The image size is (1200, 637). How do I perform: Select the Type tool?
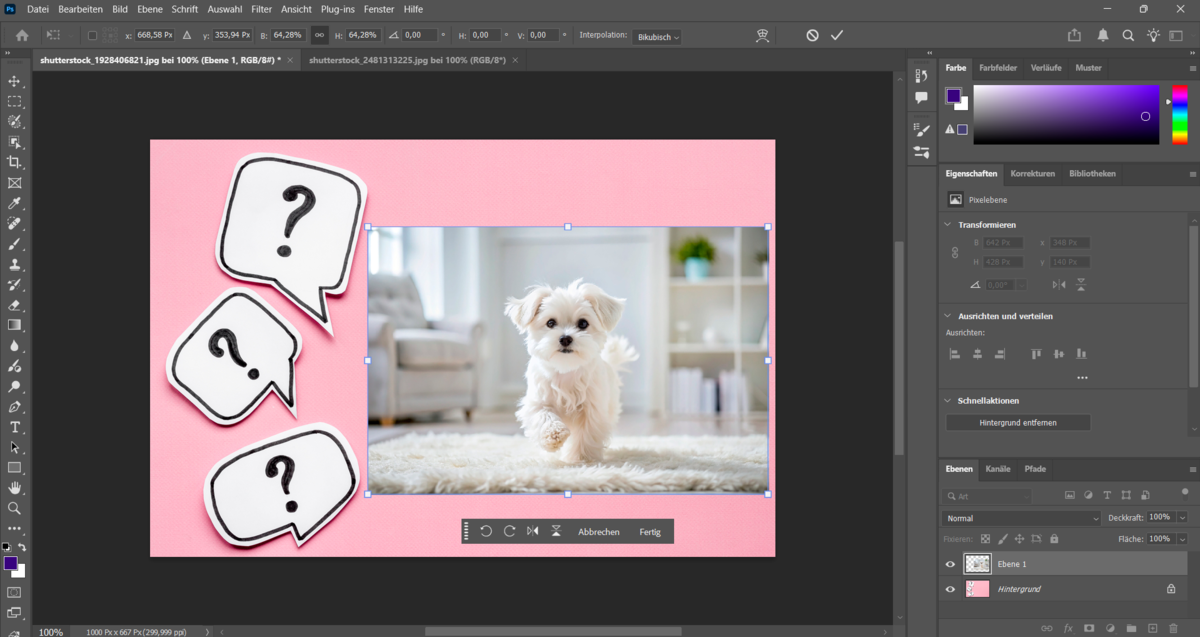(14, 427)
